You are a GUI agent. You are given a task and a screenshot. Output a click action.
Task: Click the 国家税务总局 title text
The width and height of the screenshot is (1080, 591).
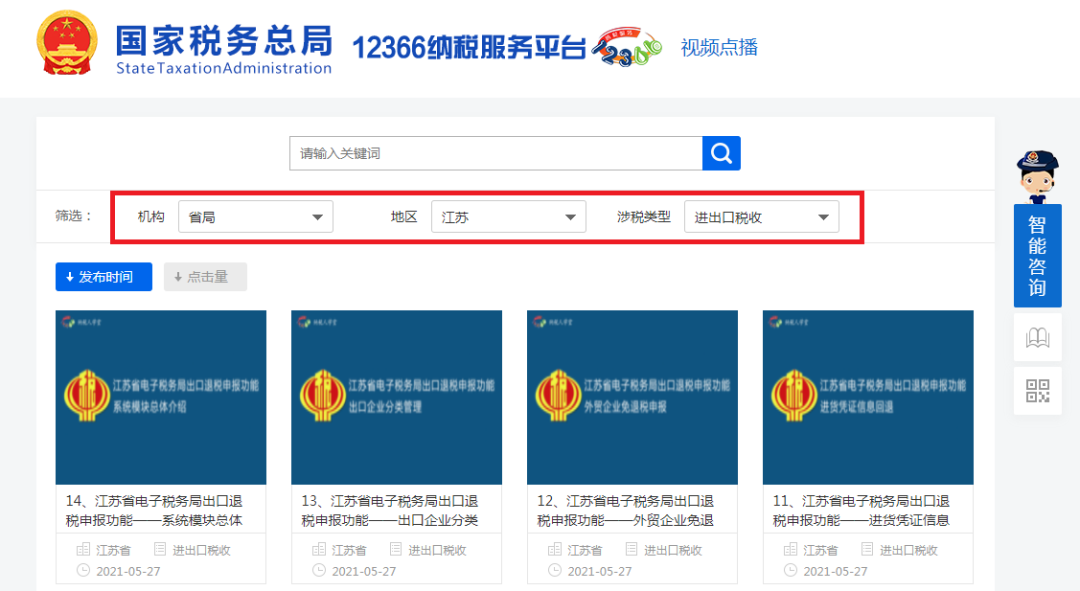click(224, 40)
